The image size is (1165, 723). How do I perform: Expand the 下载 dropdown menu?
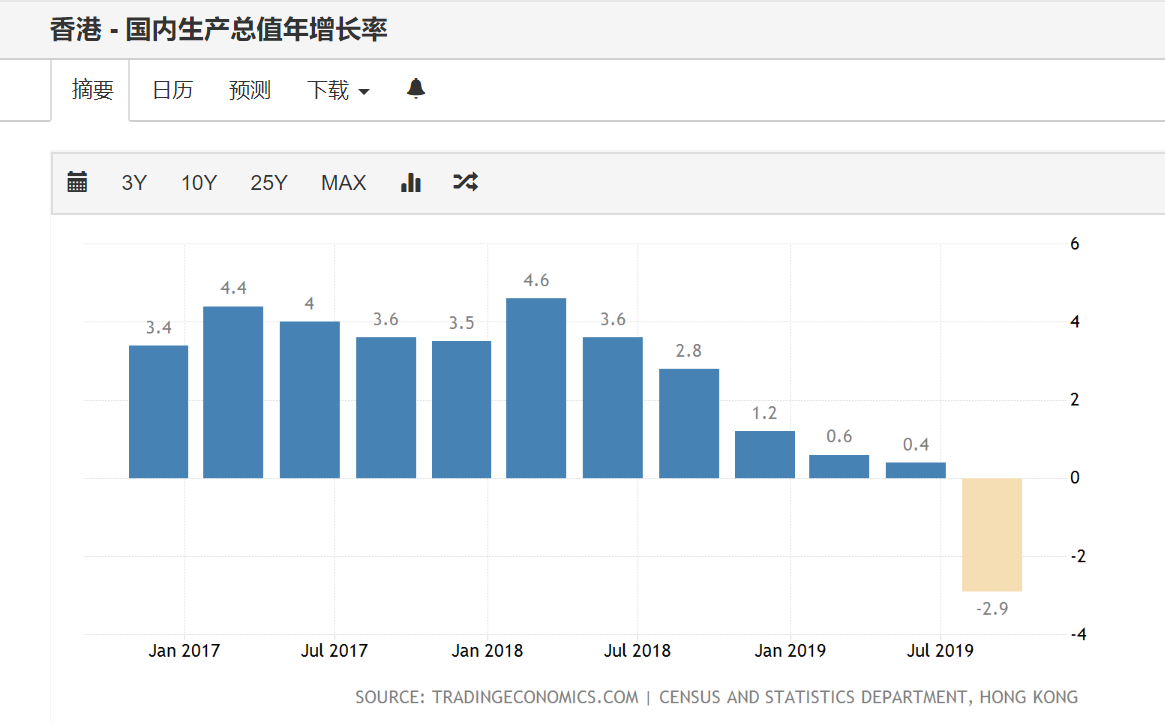coord(338,90)
